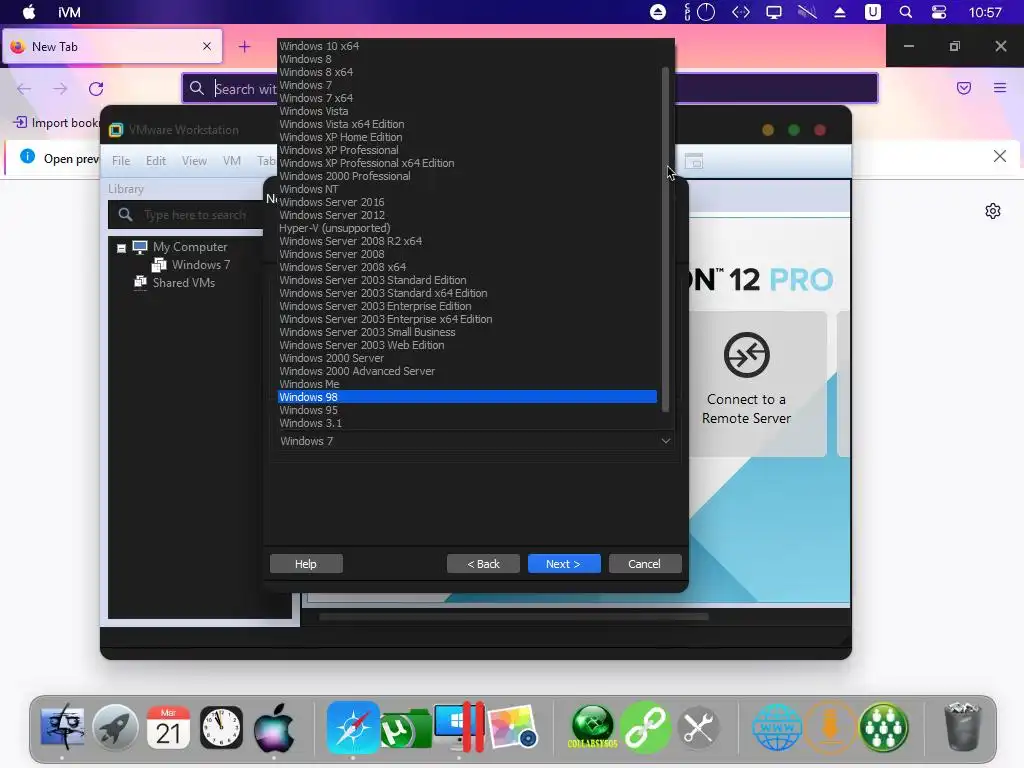Screen dimensions: 1024x768
Task: Choose Windows XP Professional x64 Edition
Action: pos(468,163)
